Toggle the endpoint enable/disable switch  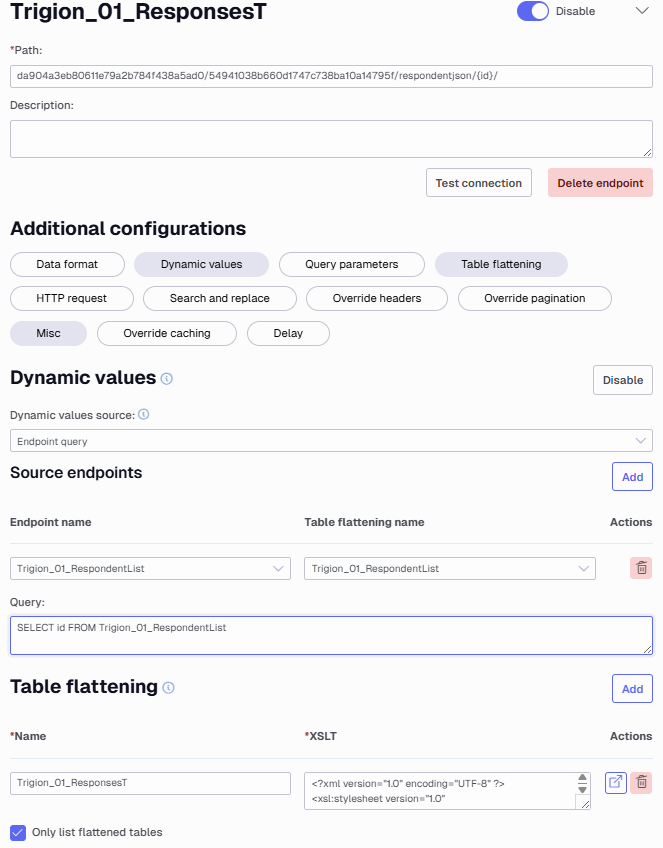[533, 11]
